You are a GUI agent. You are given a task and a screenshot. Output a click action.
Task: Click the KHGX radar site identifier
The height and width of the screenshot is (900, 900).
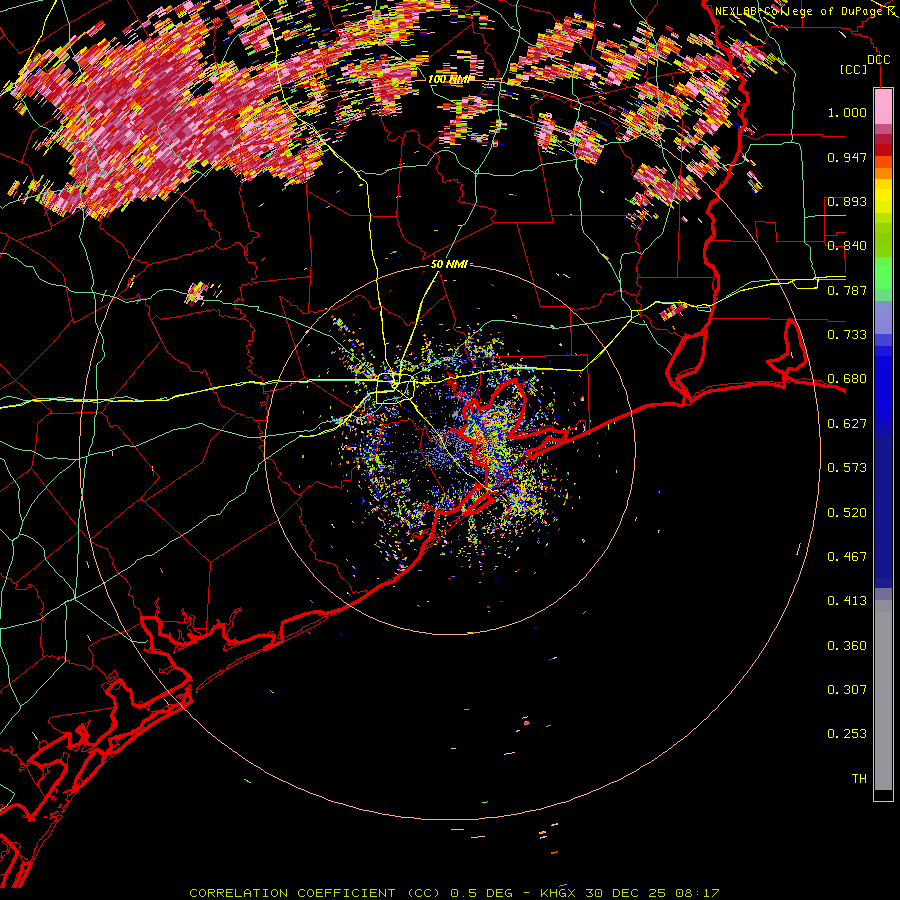pos(559,893)
